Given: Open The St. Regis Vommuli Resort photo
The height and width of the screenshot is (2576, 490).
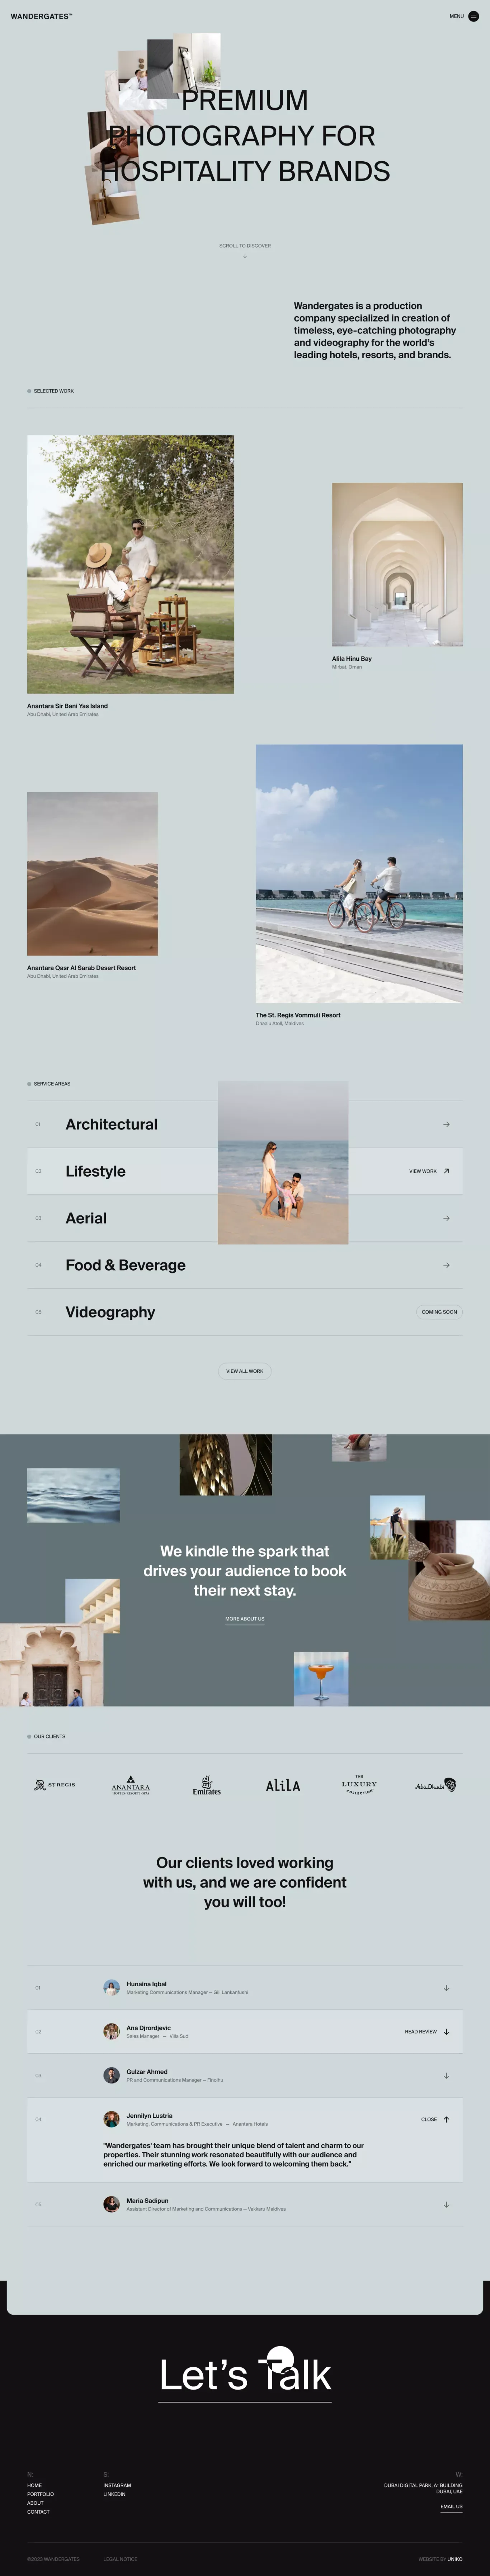Looking at the screenshot, I should (x=359, y=873).
